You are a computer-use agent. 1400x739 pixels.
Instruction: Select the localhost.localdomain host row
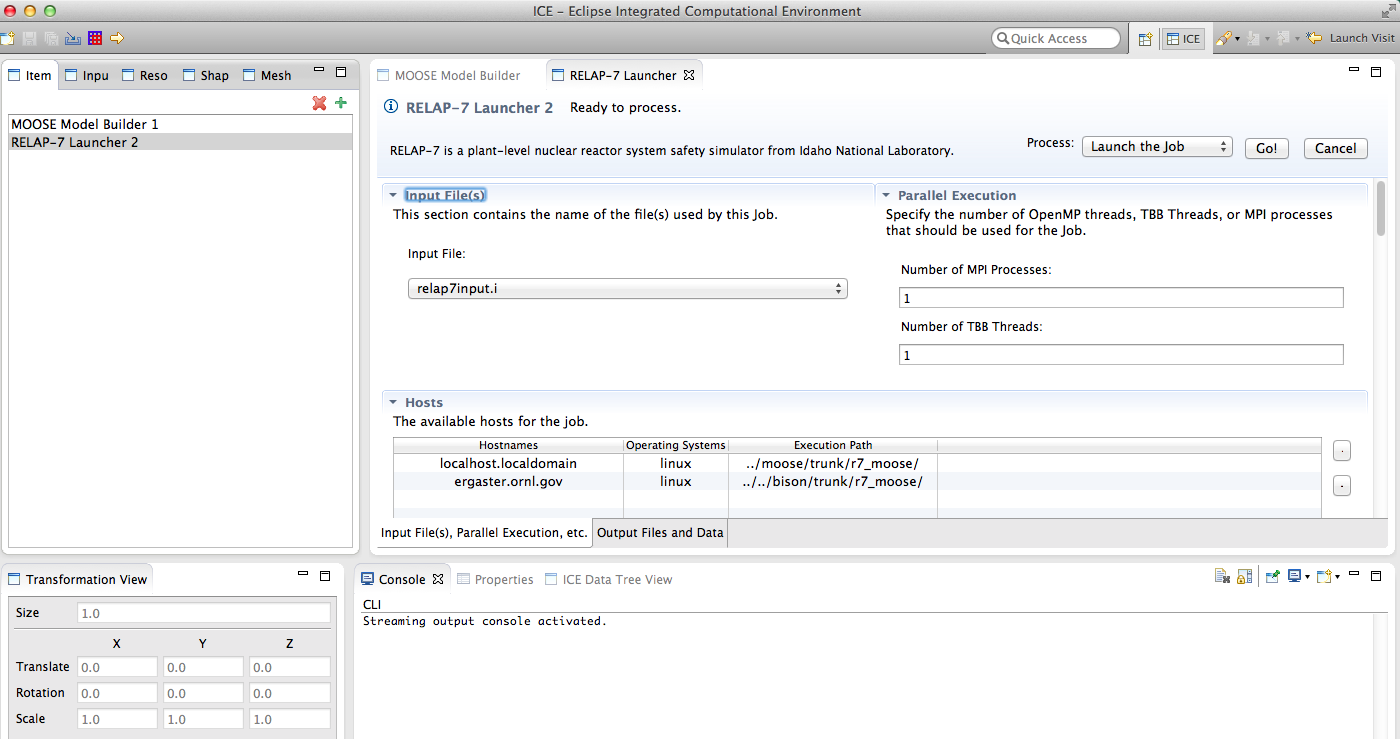click(857, 463)
